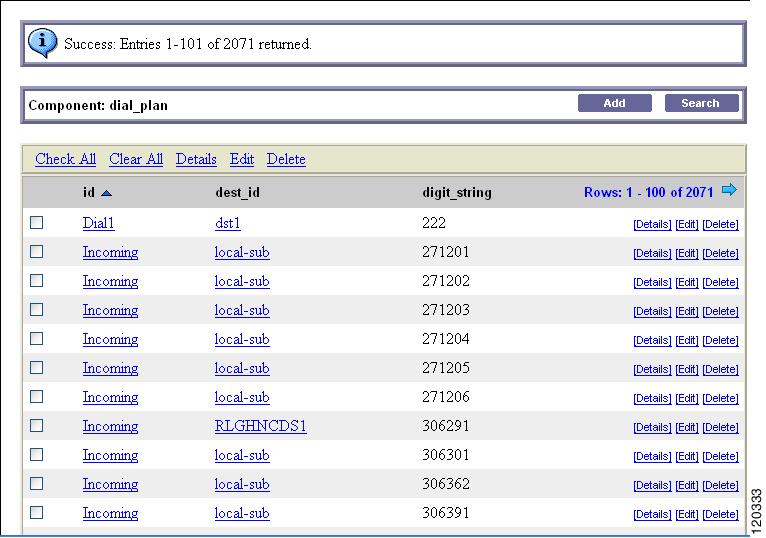Image resolution: width=766 pixels, height=538 pixels.
Task: Click the blue info bubble icon
Action: (x=43, y=43)
